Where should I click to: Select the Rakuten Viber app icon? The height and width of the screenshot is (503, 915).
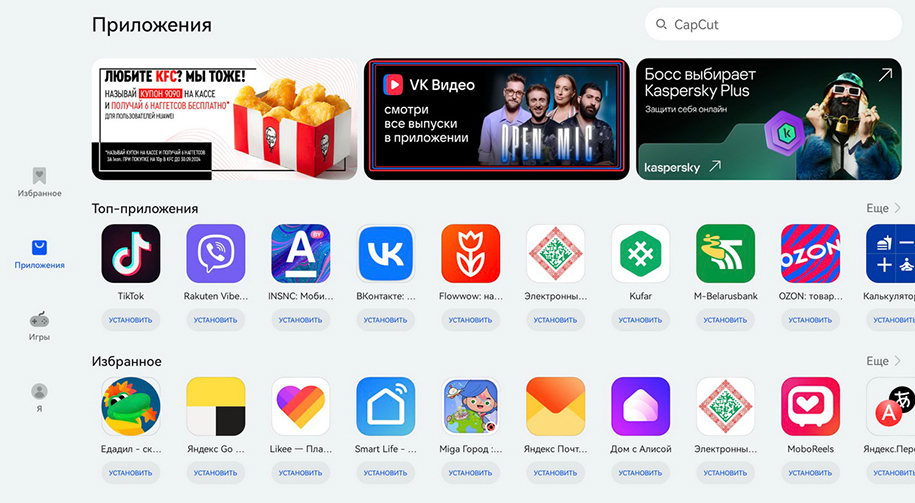215,254
